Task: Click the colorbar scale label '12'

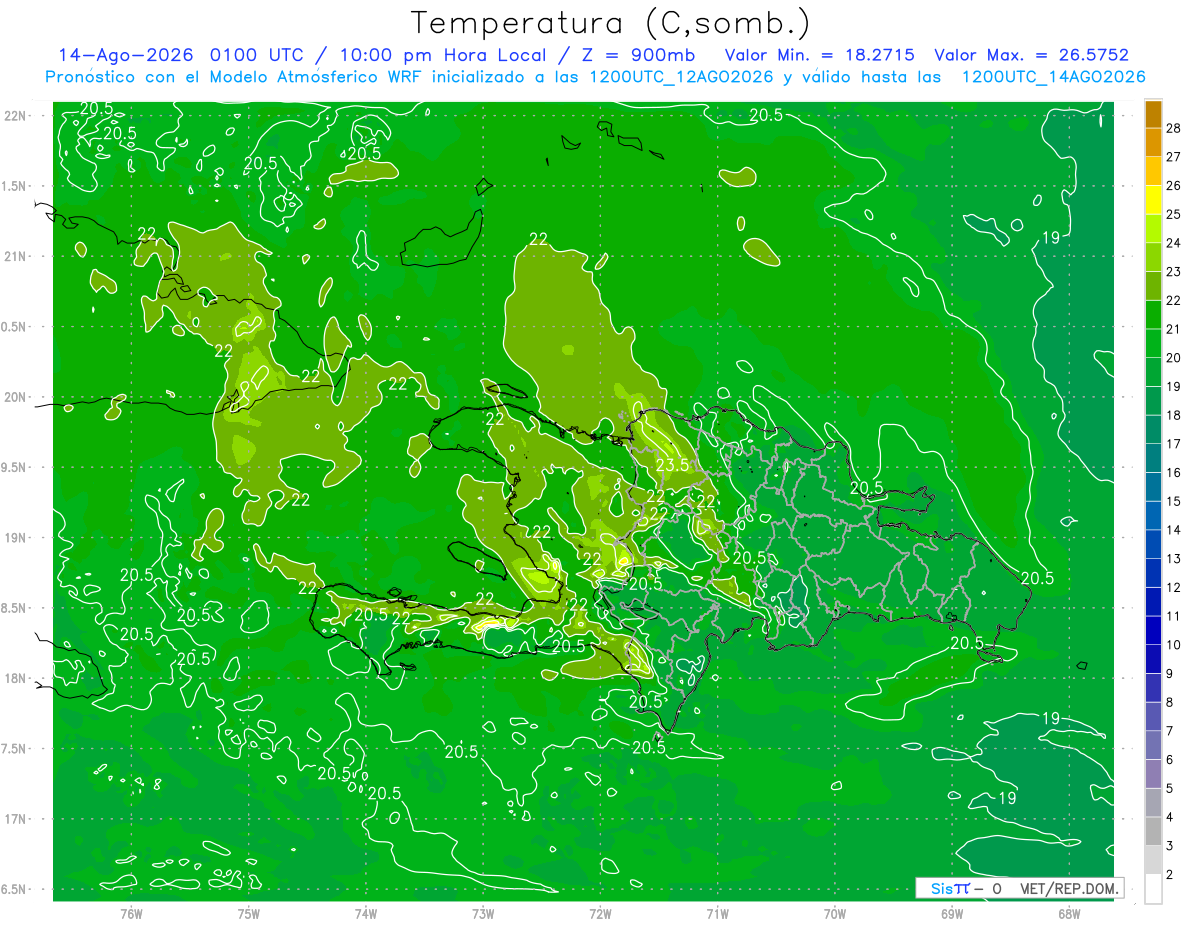Action: 1174,587
